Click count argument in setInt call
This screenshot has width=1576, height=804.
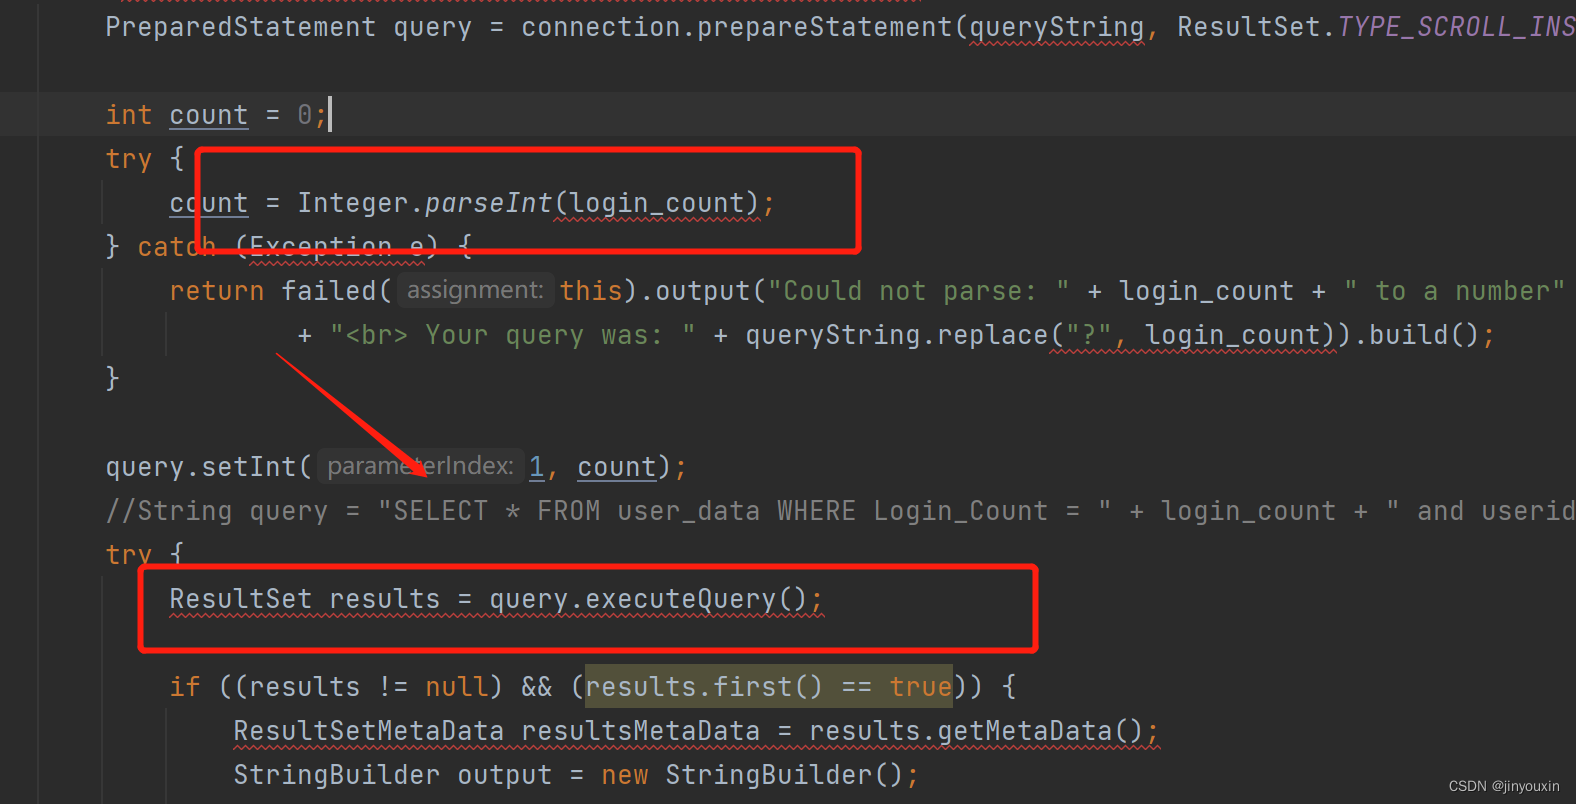click(x=617, y=467)
